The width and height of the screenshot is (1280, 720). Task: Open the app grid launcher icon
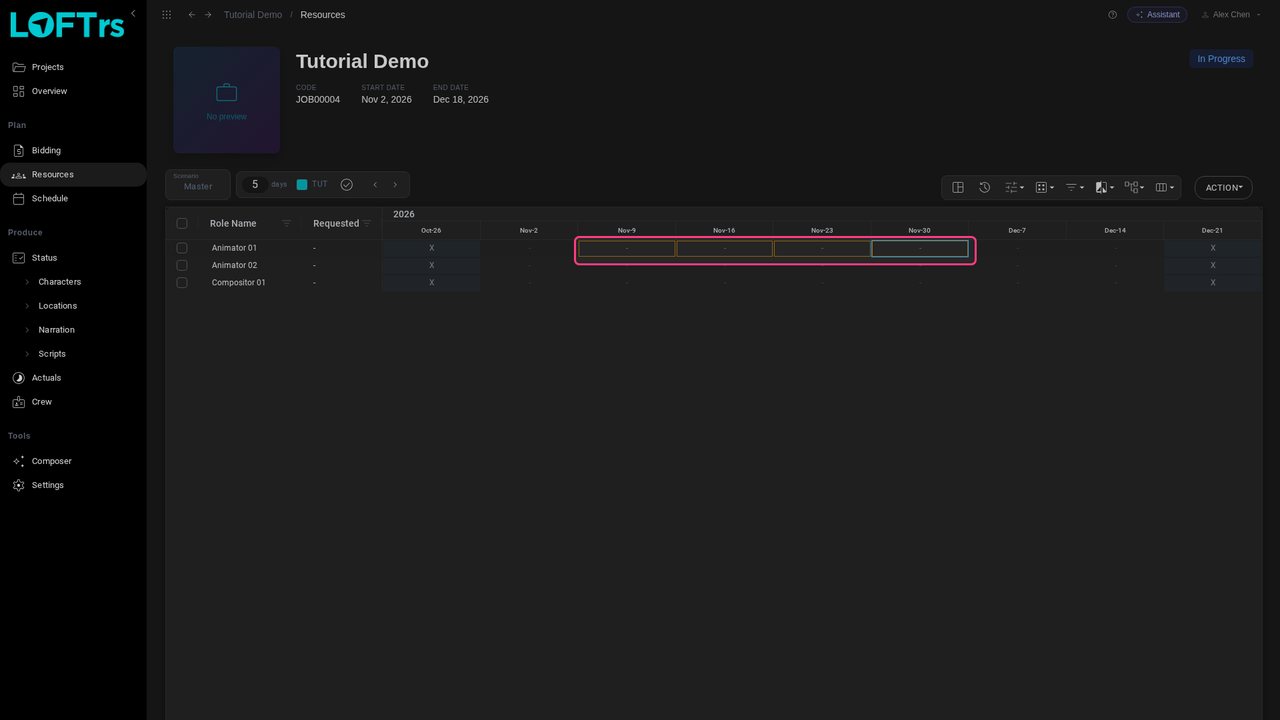click(166, 15)
